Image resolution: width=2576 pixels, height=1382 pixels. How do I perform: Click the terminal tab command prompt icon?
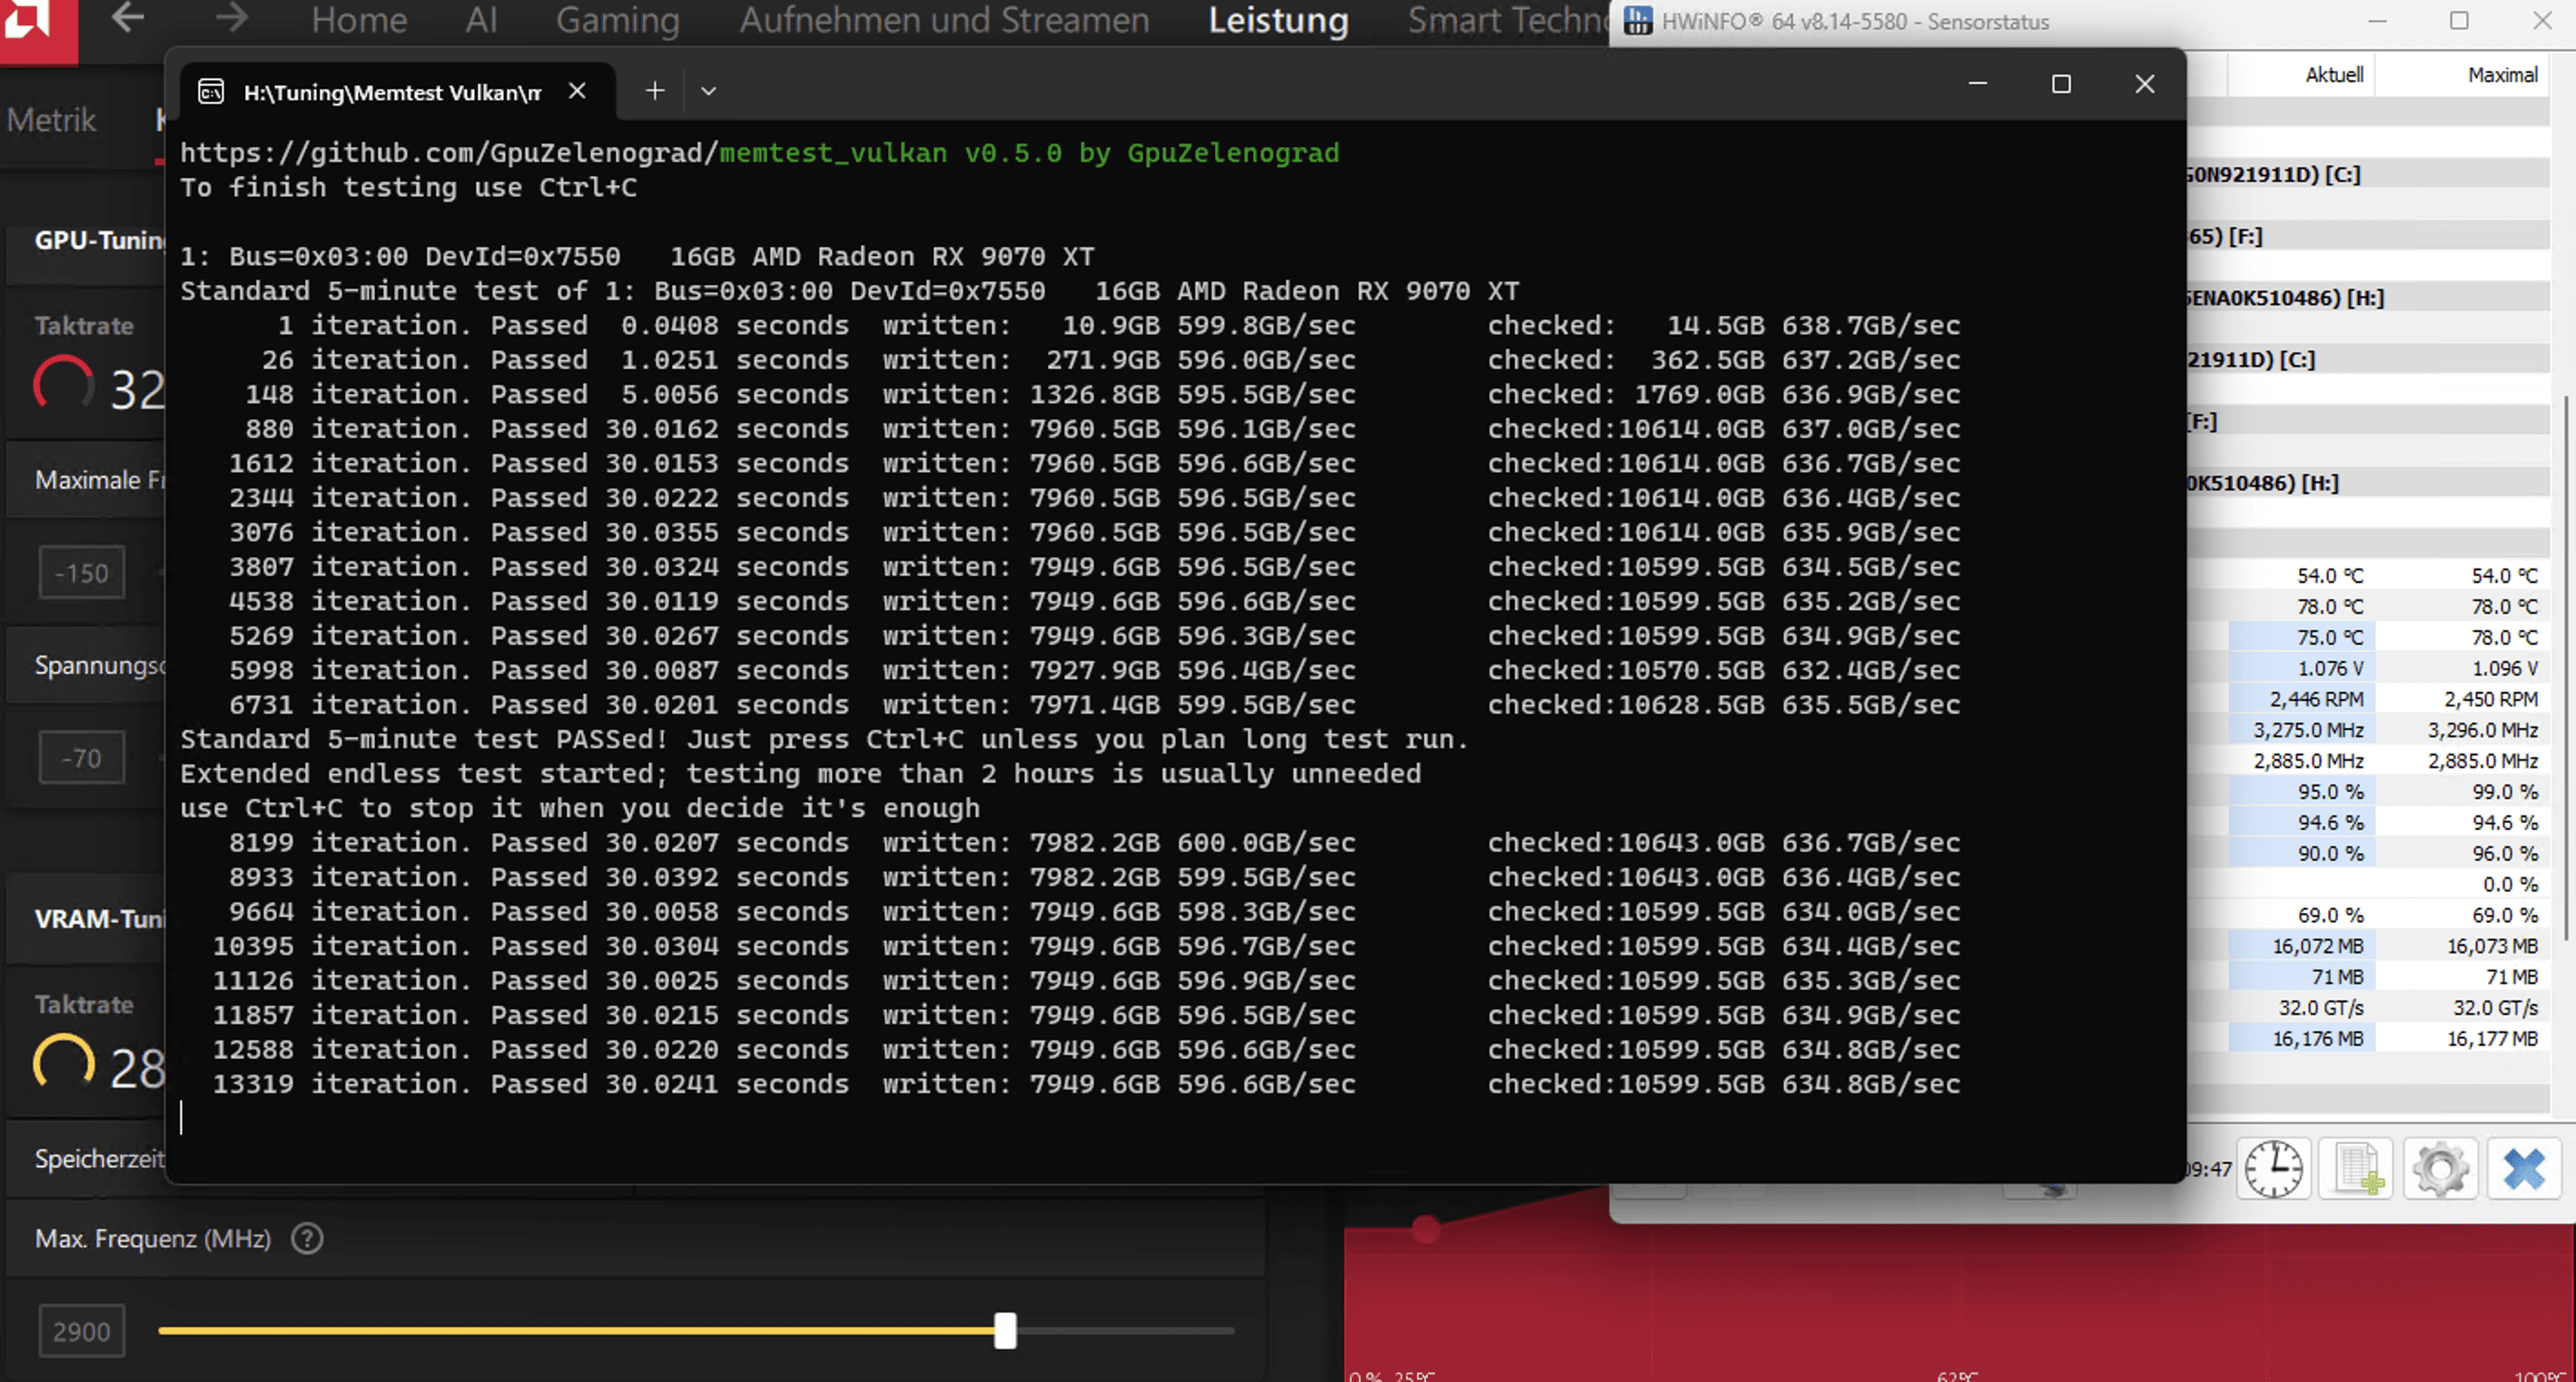[211, 92]
